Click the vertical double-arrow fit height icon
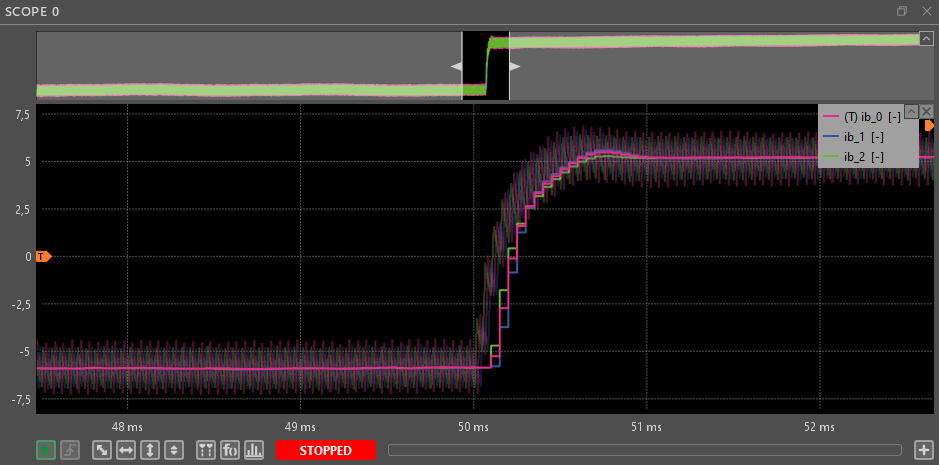Image resolution: width=939 pixels, height=465 pixels. pos(150,450)
